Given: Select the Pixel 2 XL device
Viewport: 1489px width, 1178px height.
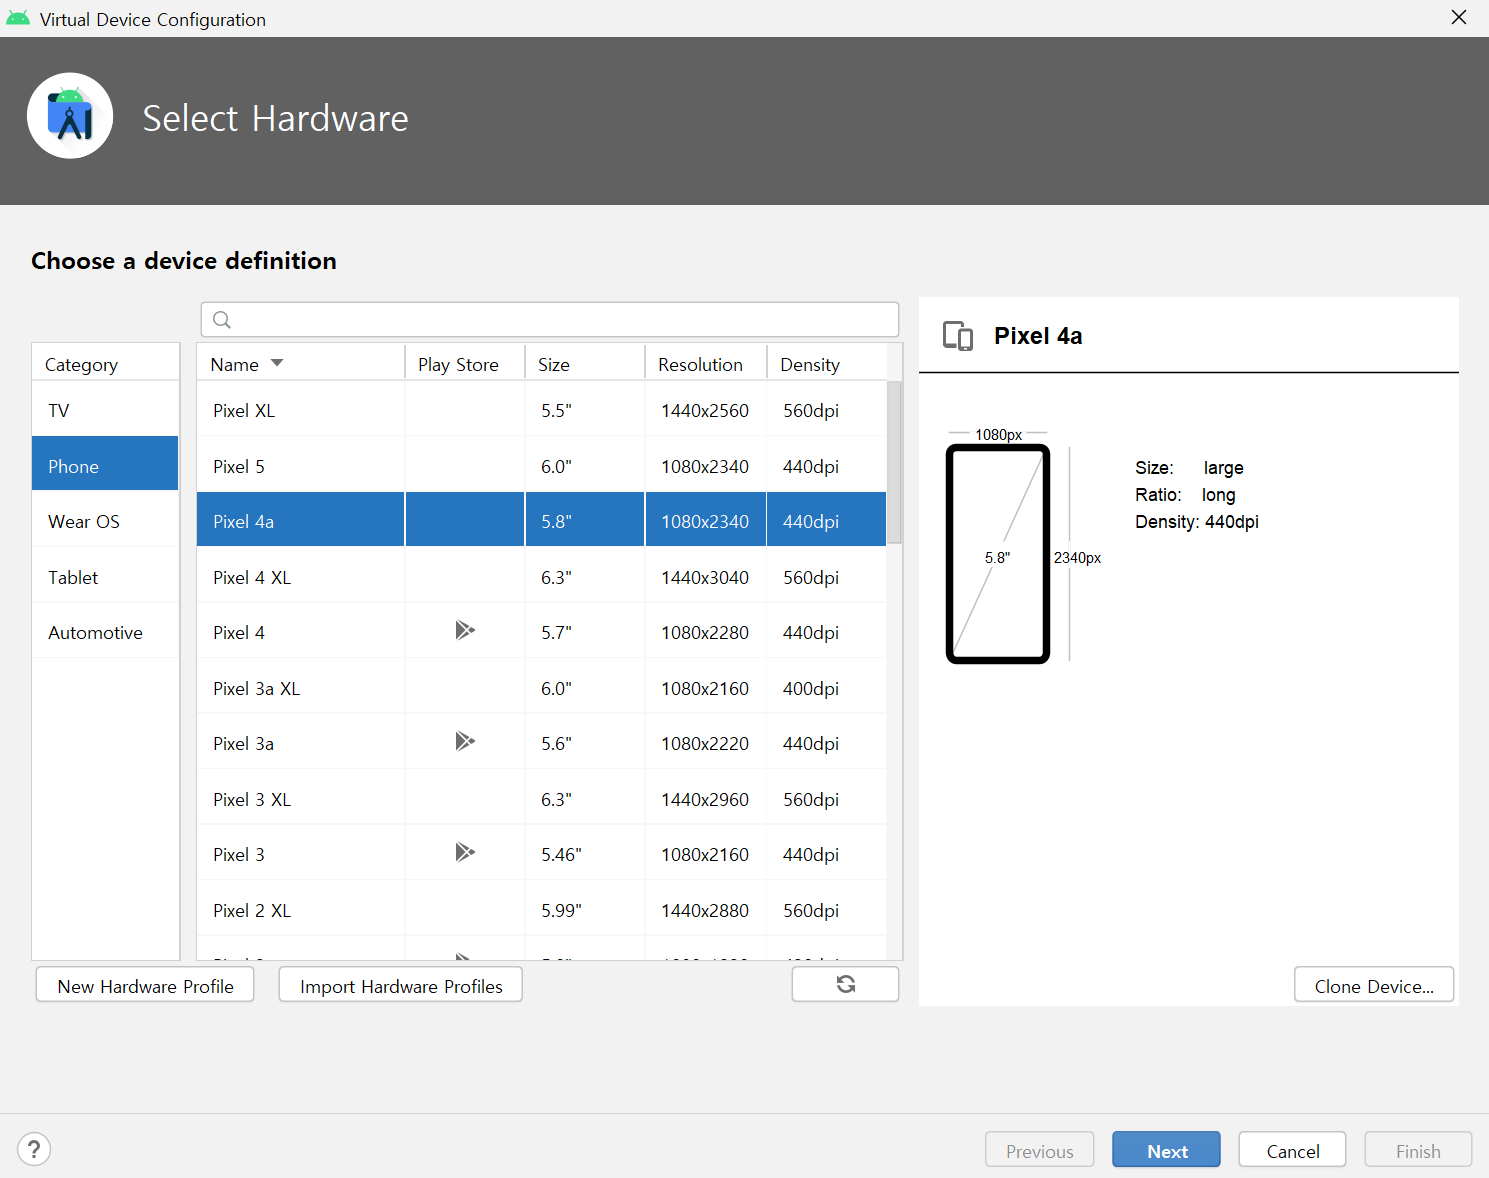Looking at the screenshot, I should pyautogui.click(x=251, y=910).
